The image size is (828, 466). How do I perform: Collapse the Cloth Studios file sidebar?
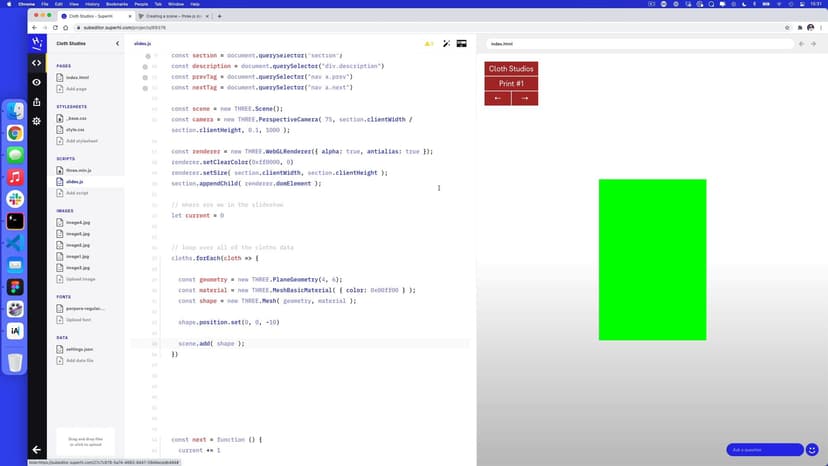click(x=117, y=44)
